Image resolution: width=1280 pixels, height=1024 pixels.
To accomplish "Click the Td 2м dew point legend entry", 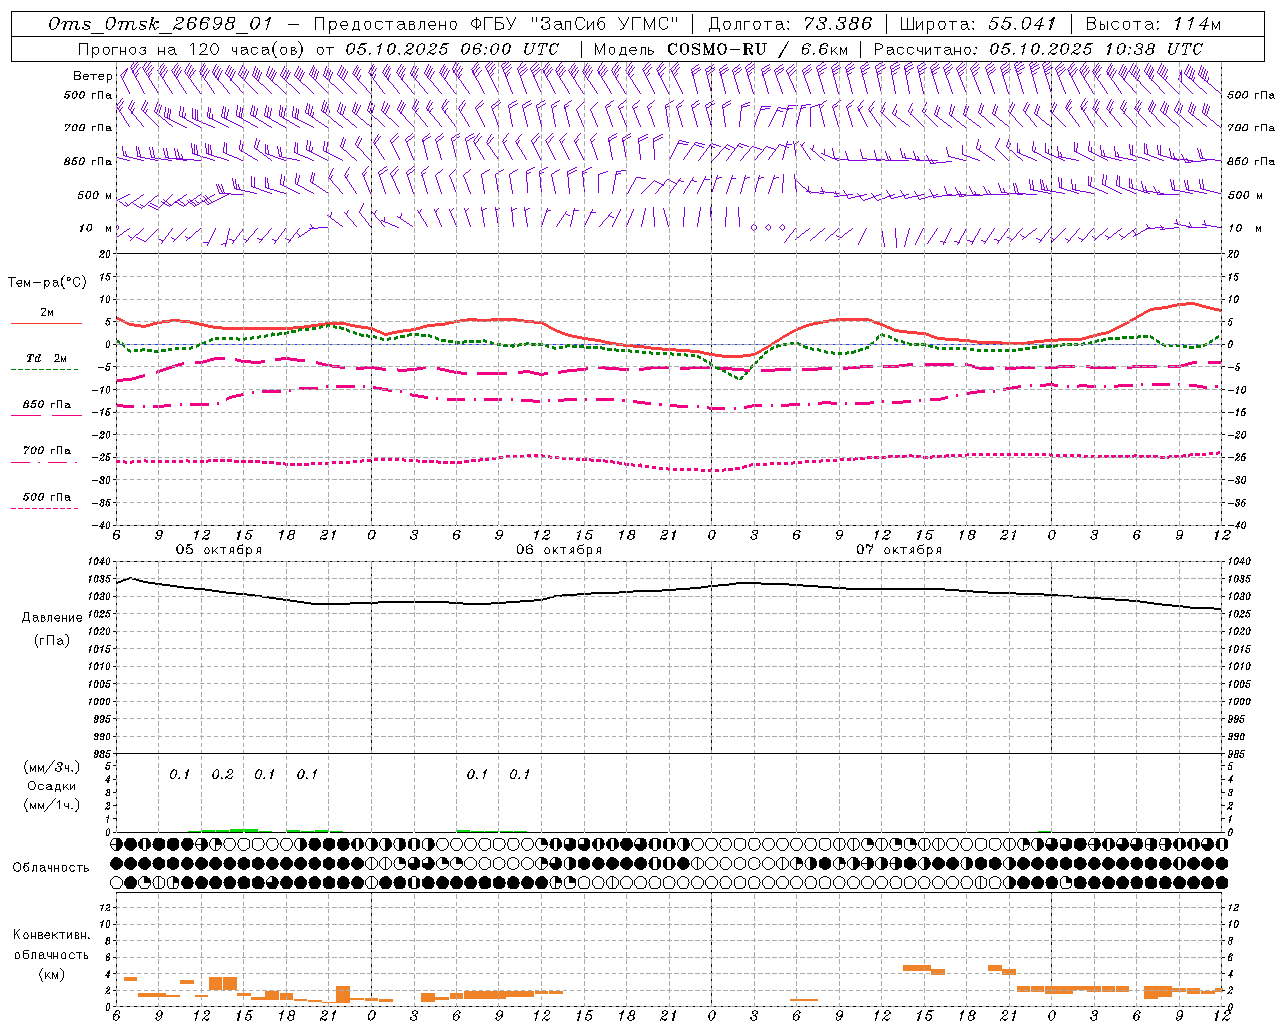I will pos(47,358).
